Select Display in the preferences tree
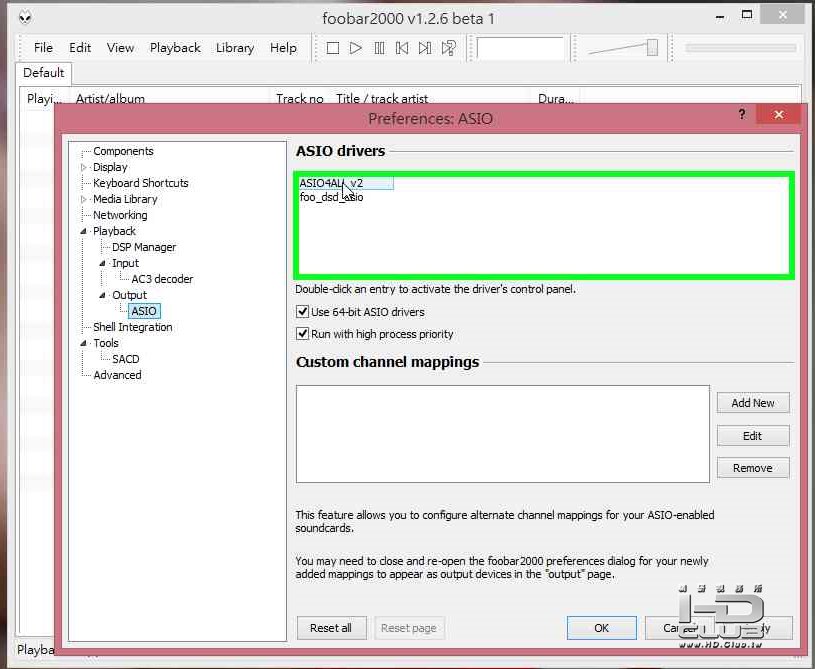Image resolution: width=815 pixels, height=669 pixels. coord(110,167)
